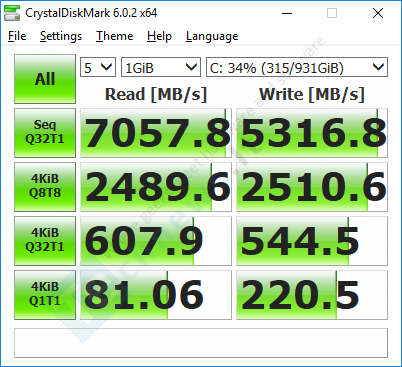Click the CrystalDiskMark app icon in title bar
Image resolution: width=402 pixels, height=367 pixels.
click(x=12, y=13)
